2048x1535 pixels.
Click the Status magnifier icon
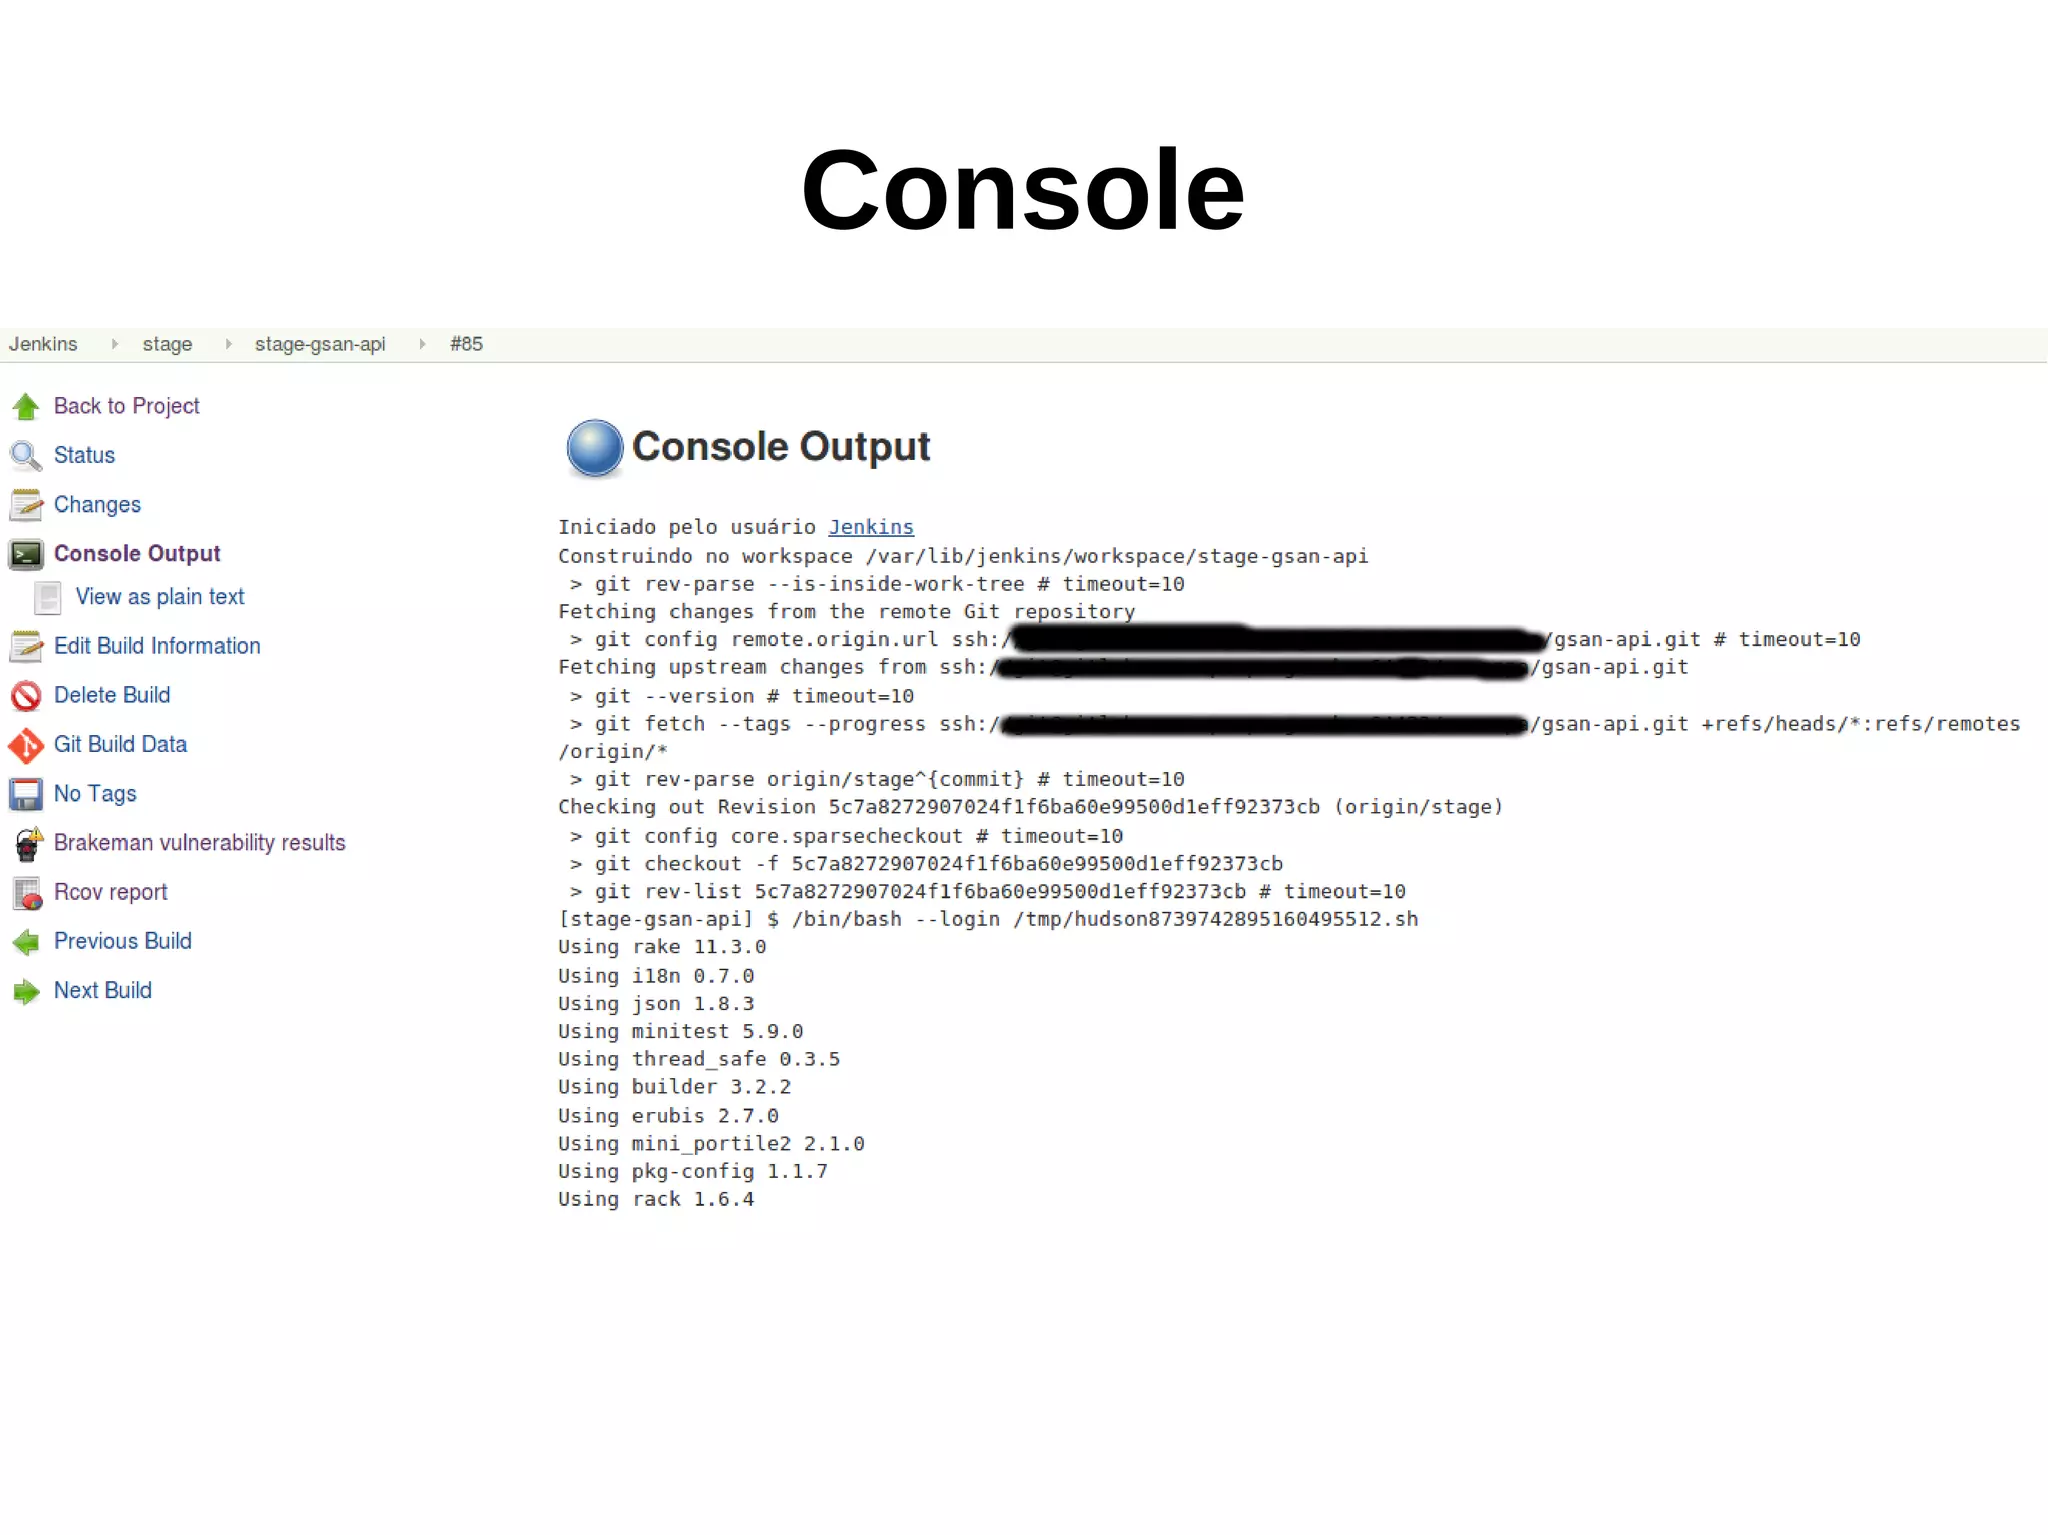coord(26,456)
